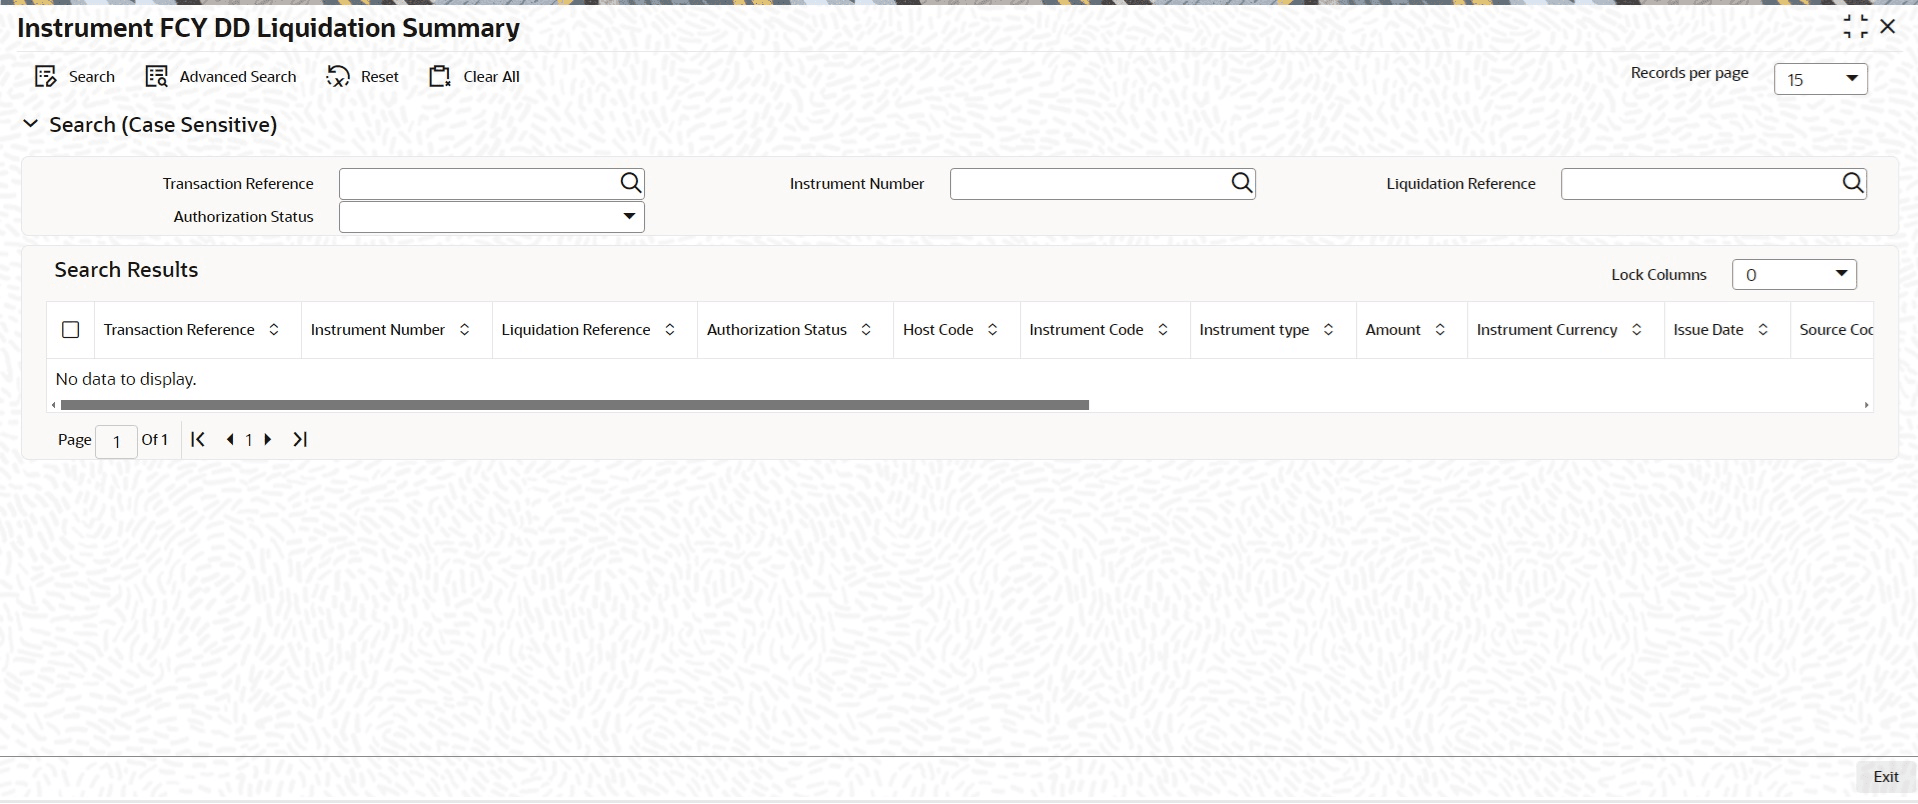
Task: Sort by Instrument Currency column
Action: 1636,330
